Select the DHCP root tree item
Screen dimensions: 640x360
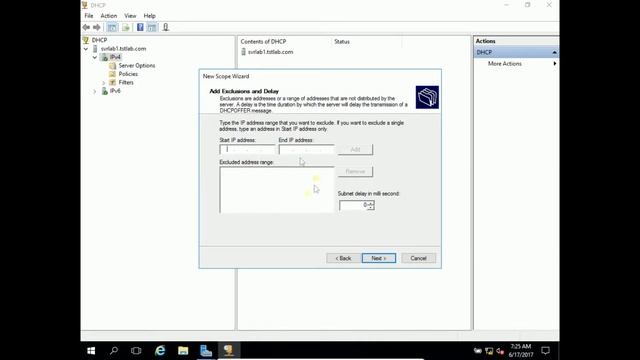tap(99, 40)
